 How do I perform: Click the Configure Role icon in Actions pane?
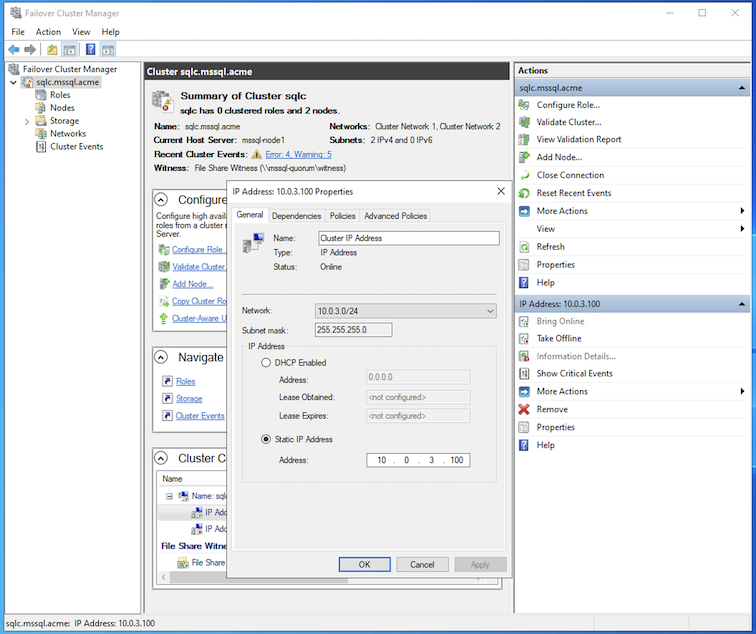pyautogui.click(x=524, y=105)
